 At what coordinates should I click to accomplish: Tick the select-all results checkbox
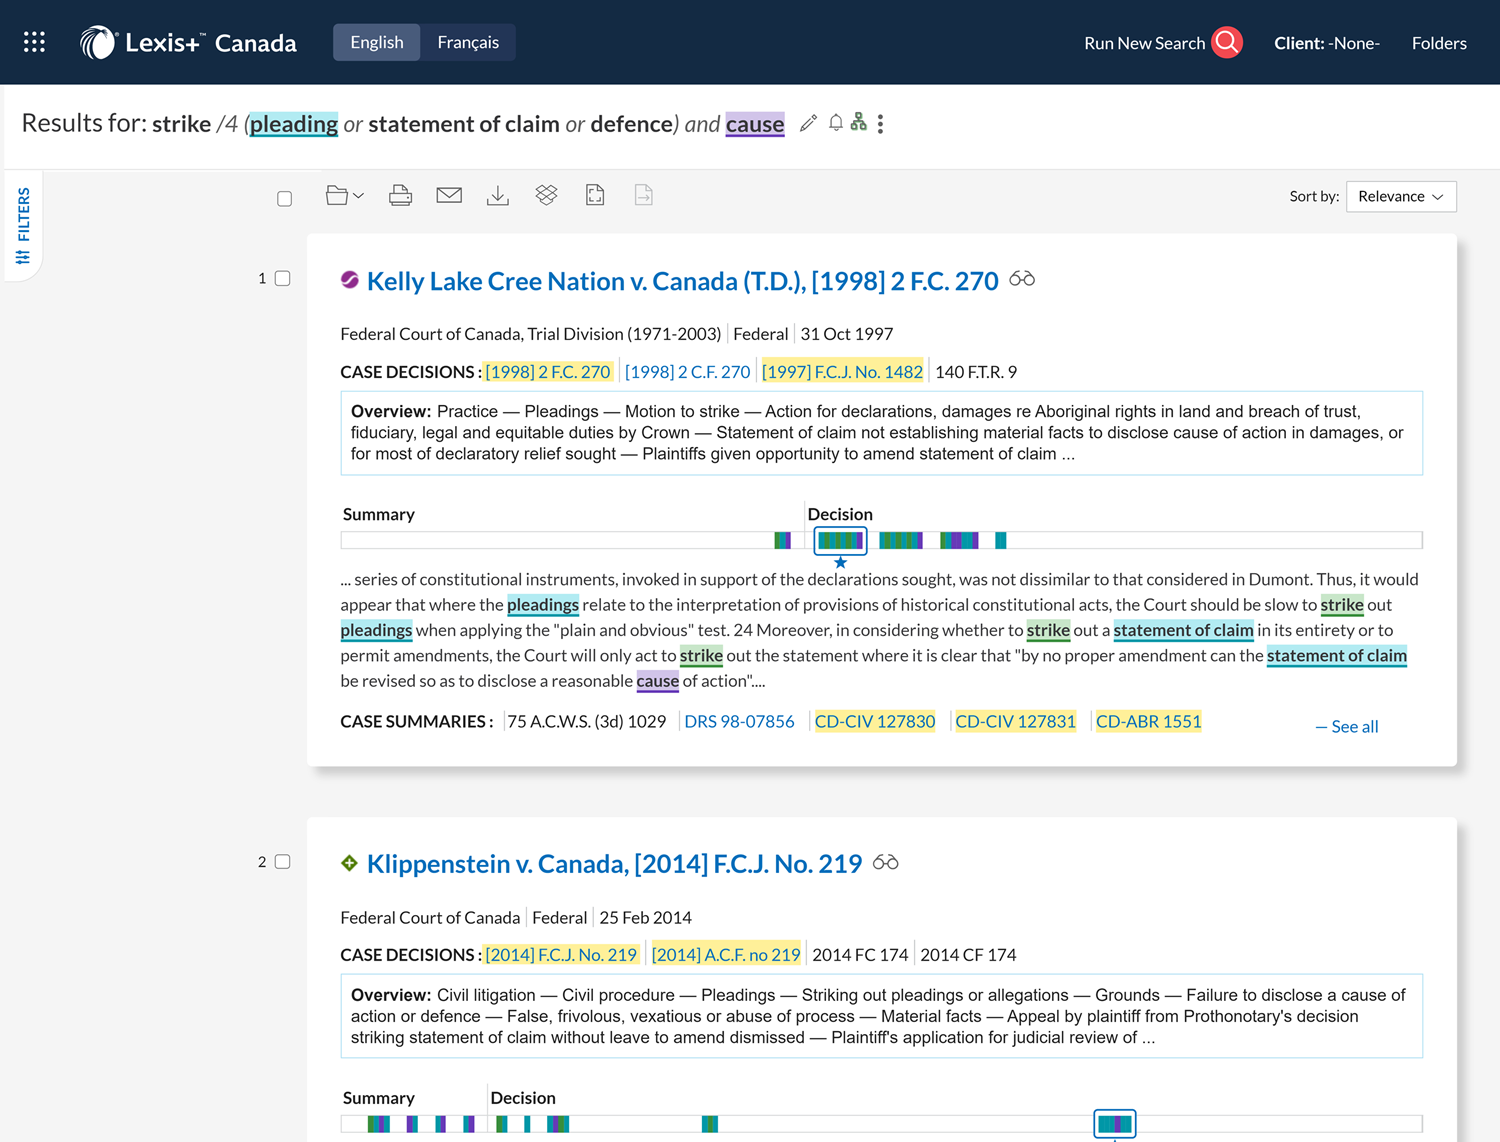pos(285,198)
